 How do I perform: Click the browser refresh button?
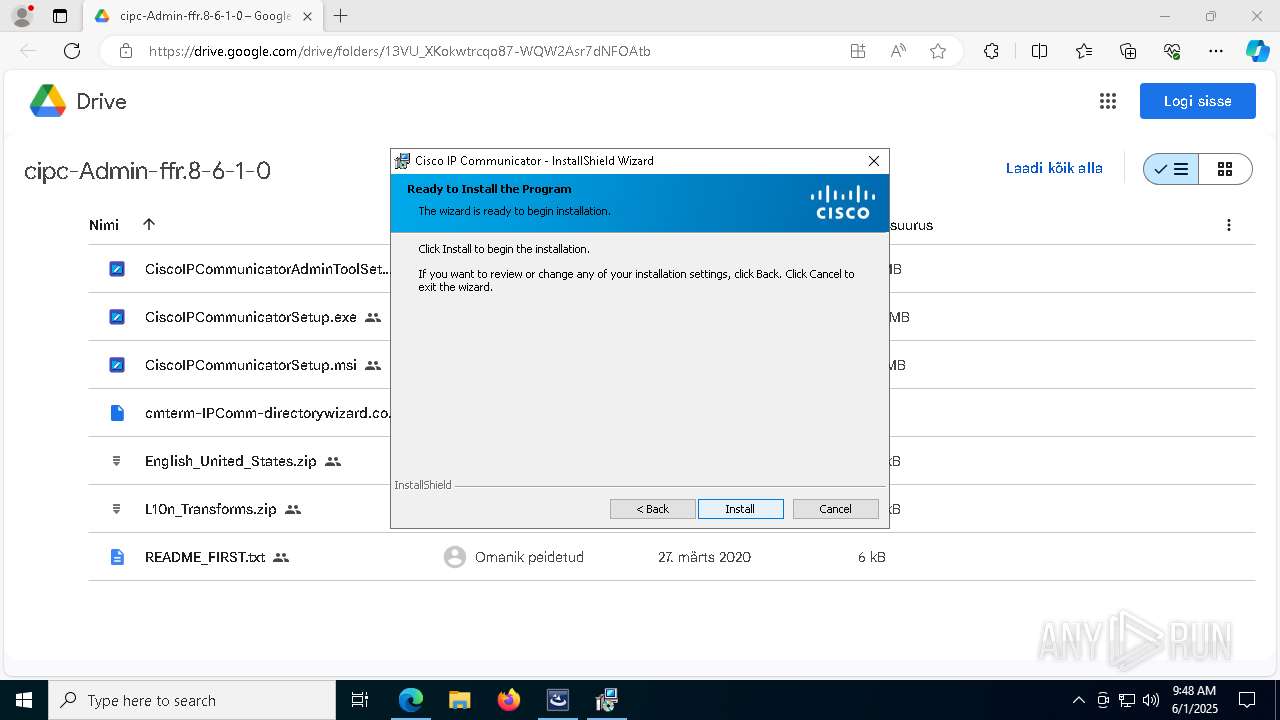pos(72,51)
